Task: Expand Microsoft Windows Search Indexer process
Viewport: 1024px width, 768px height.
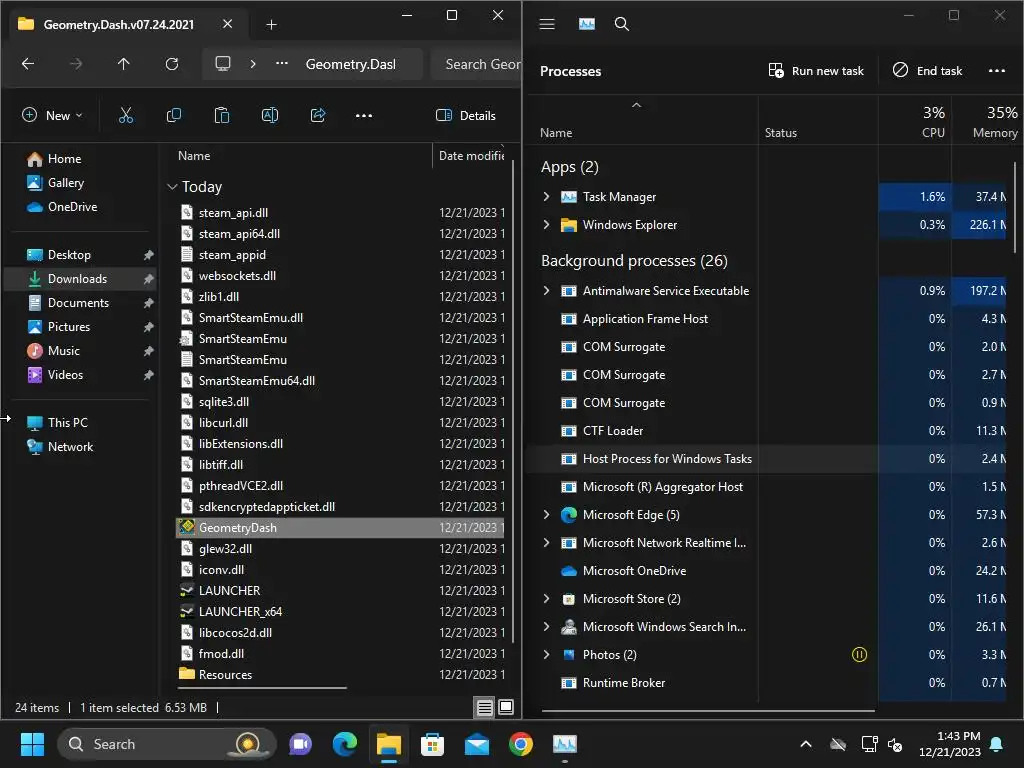Action: 547,626
